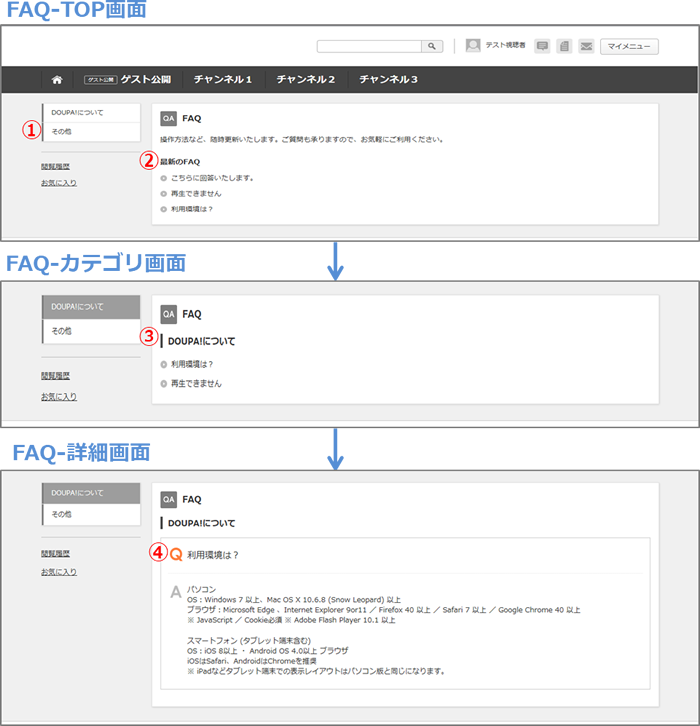Open the マイメニュー button
The height and width of the screenshot is (726, 700).
(x=629, y=46)
